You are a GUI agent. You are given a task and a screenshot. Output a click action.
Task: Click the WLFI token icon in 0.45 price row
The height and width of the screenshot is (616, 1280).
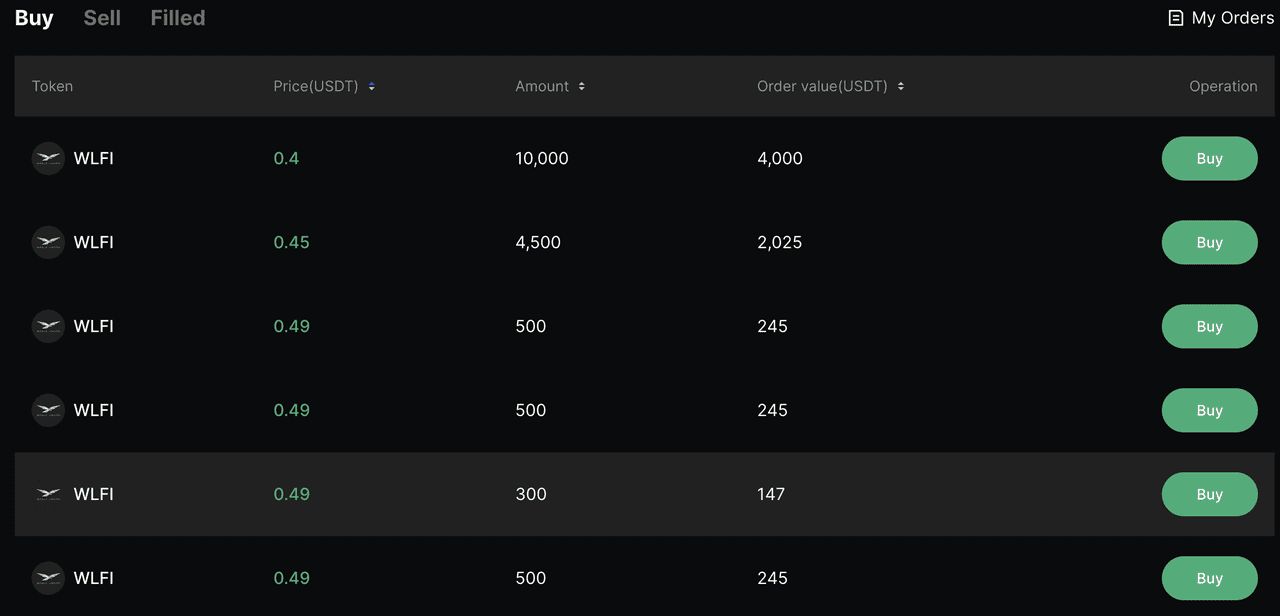[x=48, y=242]
